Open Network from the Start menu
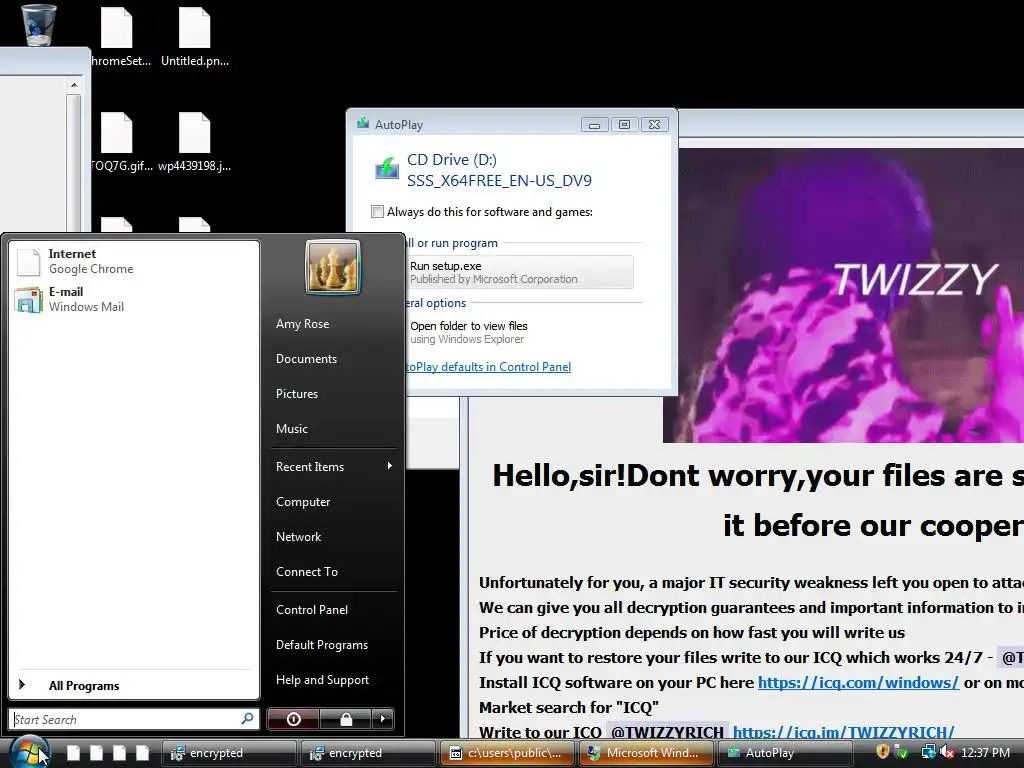1024x768 pixels. pyautogui.click(x=298, y=537)
